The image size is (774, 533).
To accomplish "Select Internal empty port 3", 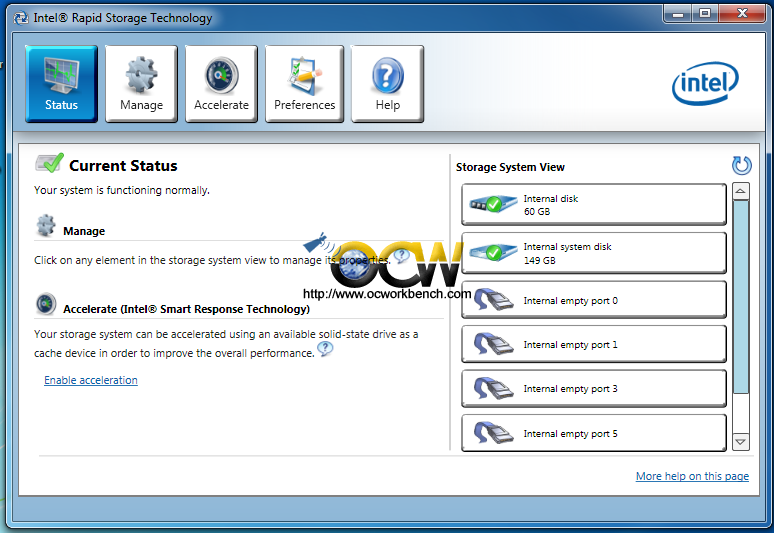I will pyautogui.click(x=594, y=388).
